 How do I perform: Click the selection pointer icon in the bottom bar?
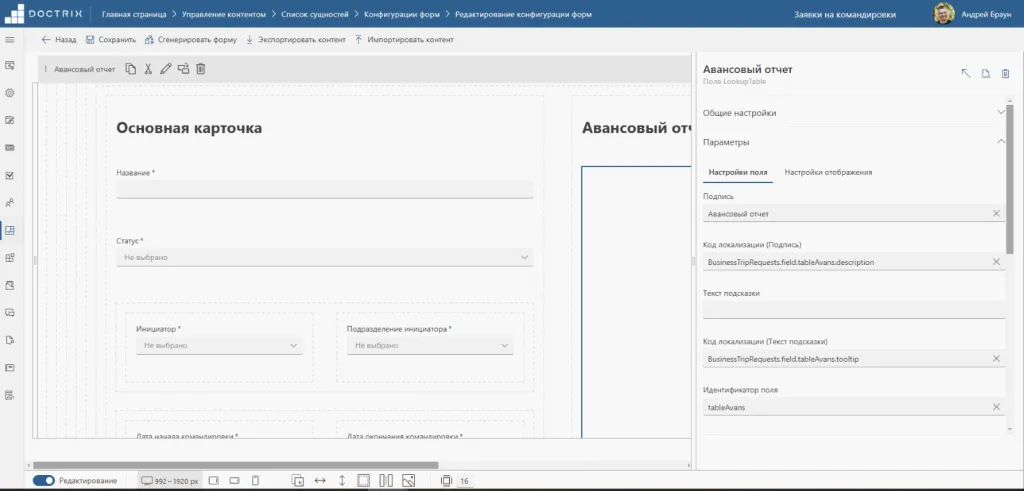(297, 481)
